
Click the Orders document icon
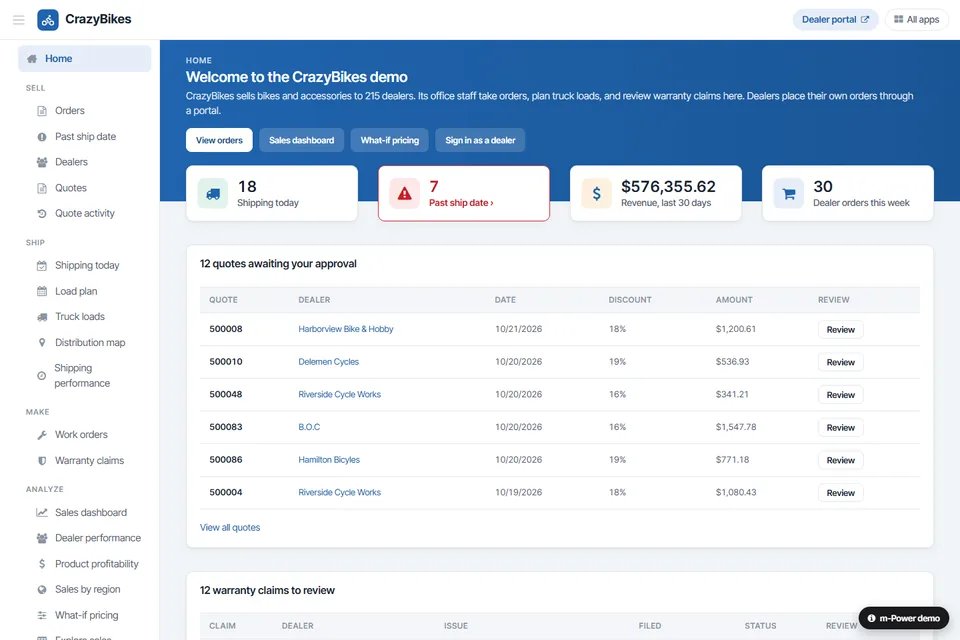pyautogui.click(x=42, y=111)
